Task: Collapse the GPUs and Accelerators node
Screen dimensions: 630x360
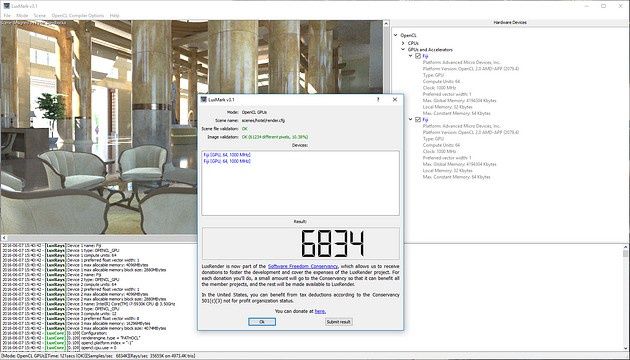Action: pos(403,49)
